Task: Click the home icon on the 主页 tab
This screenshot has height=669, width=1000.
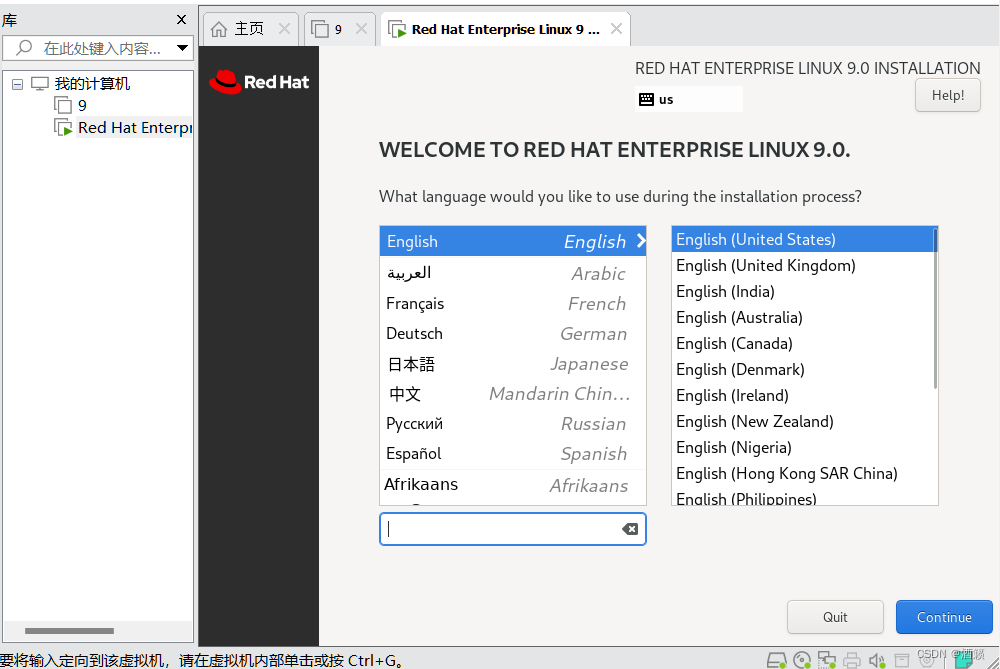Action: [x=219, y=29]
